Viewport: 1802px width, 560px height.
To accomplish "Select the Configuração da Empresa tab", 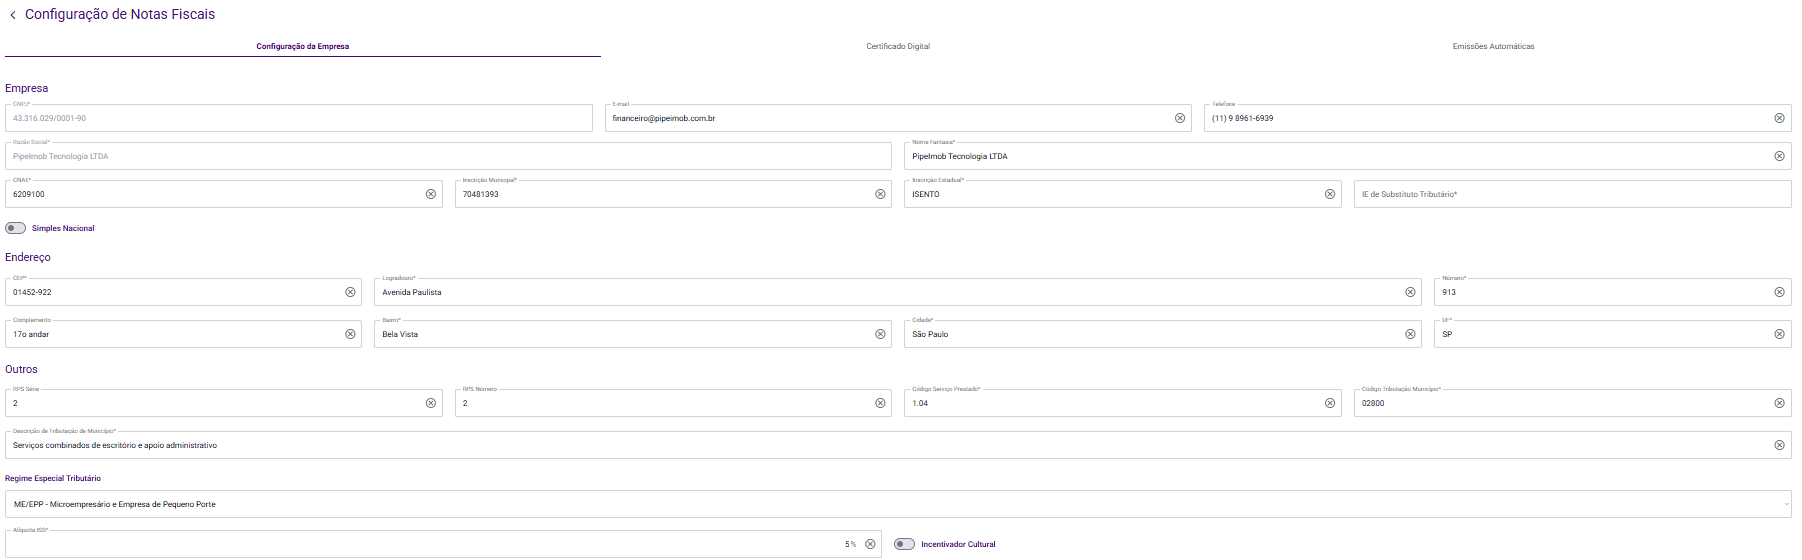I will (302, 46).
